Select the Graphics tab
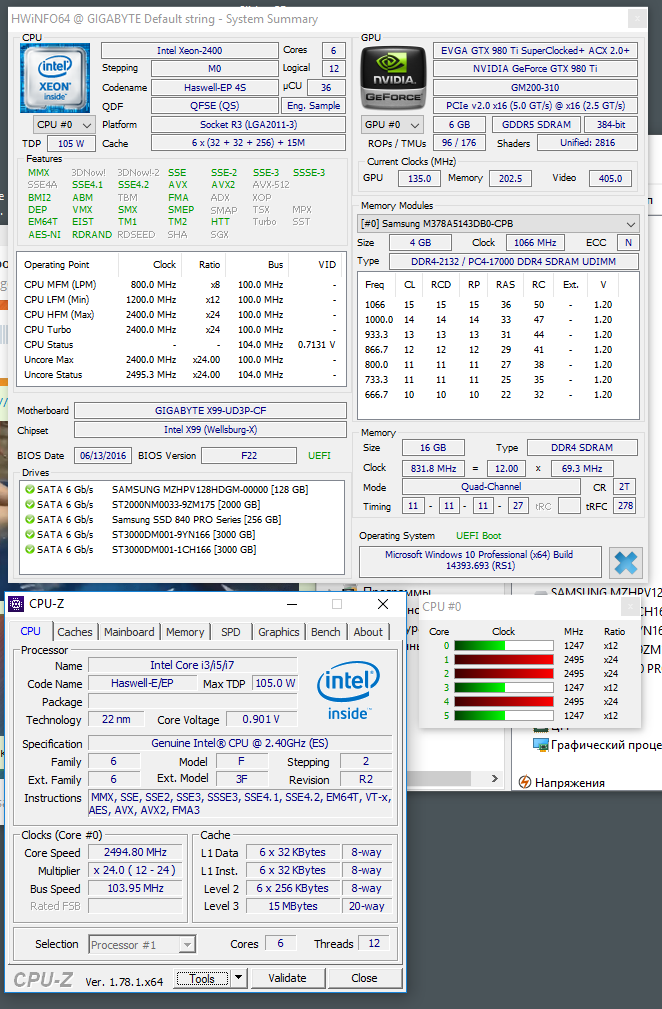 279,632
